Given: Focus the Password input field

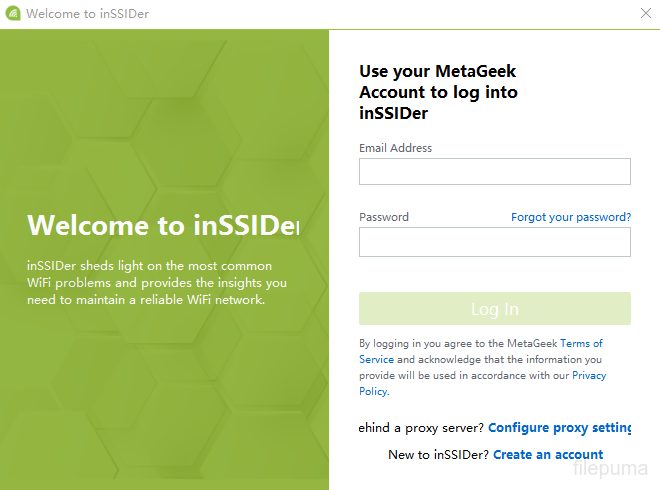Looking at the screenshot, I should [x=494, y=242].
